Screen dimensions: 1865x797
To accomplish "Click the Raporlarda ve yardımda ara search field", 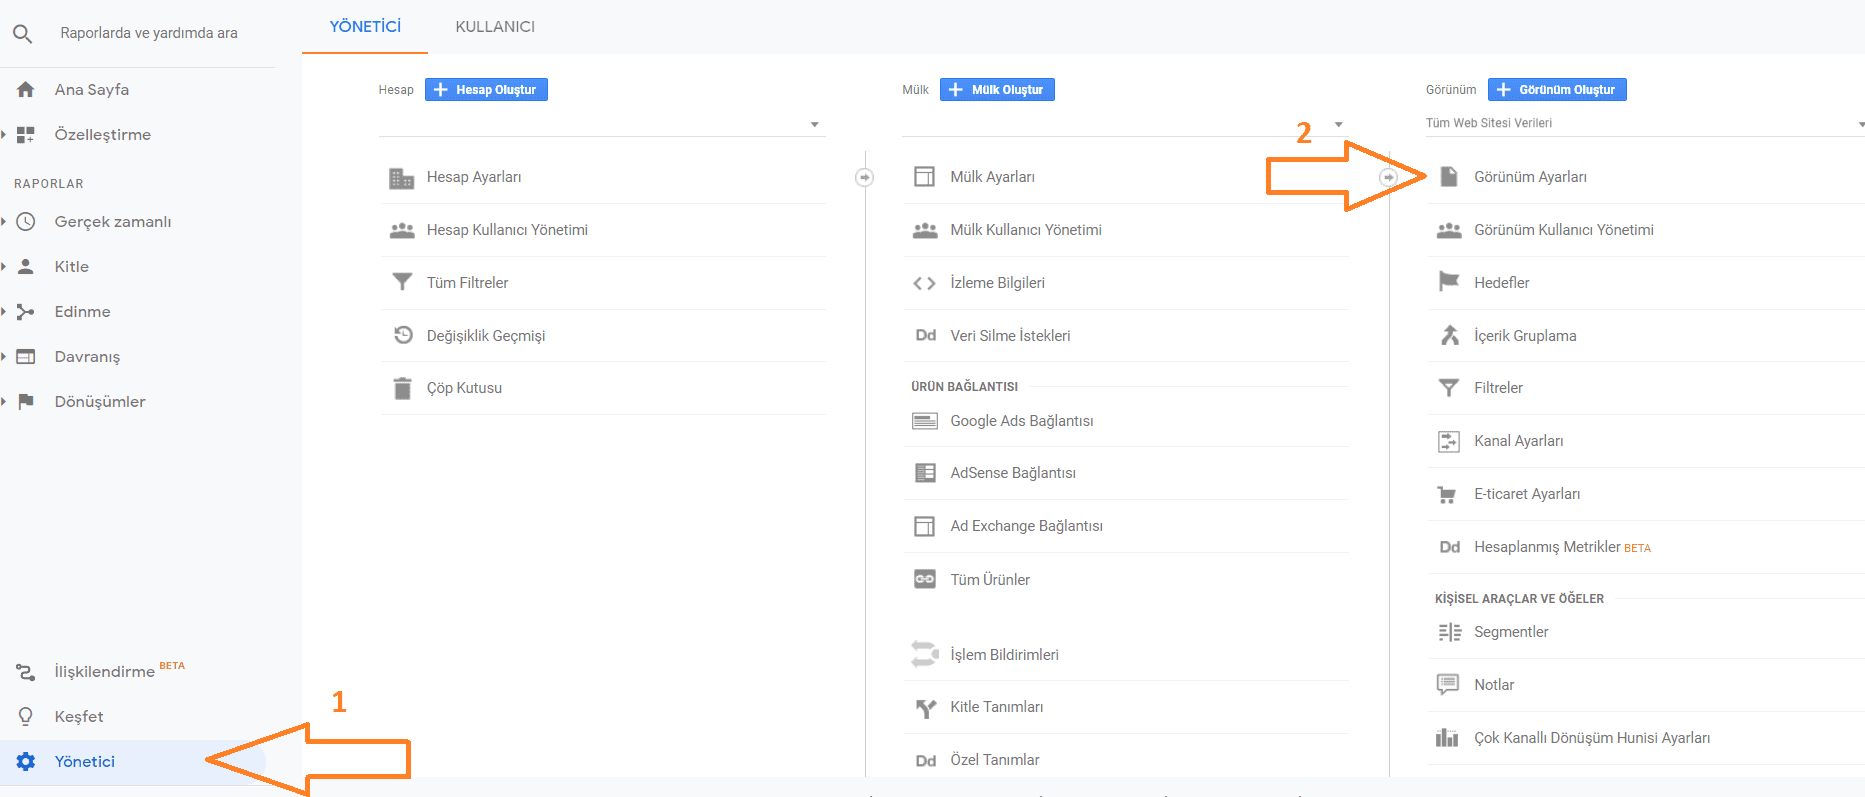I will point(150,33).
